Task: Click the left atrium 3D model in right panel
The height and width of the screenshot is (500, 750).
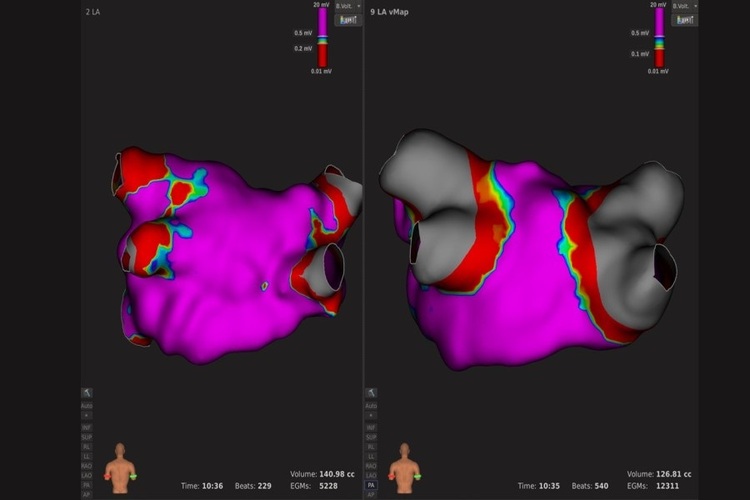Action: (530, 260)
